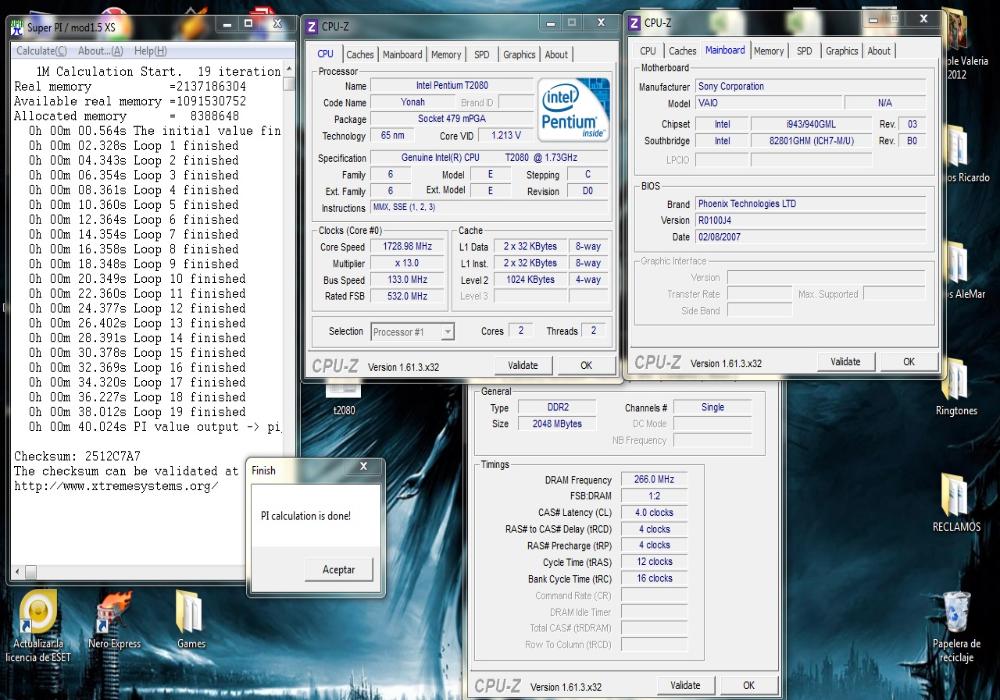Select Graphics tab in right CPU-Z window

[x=842, y=51]
